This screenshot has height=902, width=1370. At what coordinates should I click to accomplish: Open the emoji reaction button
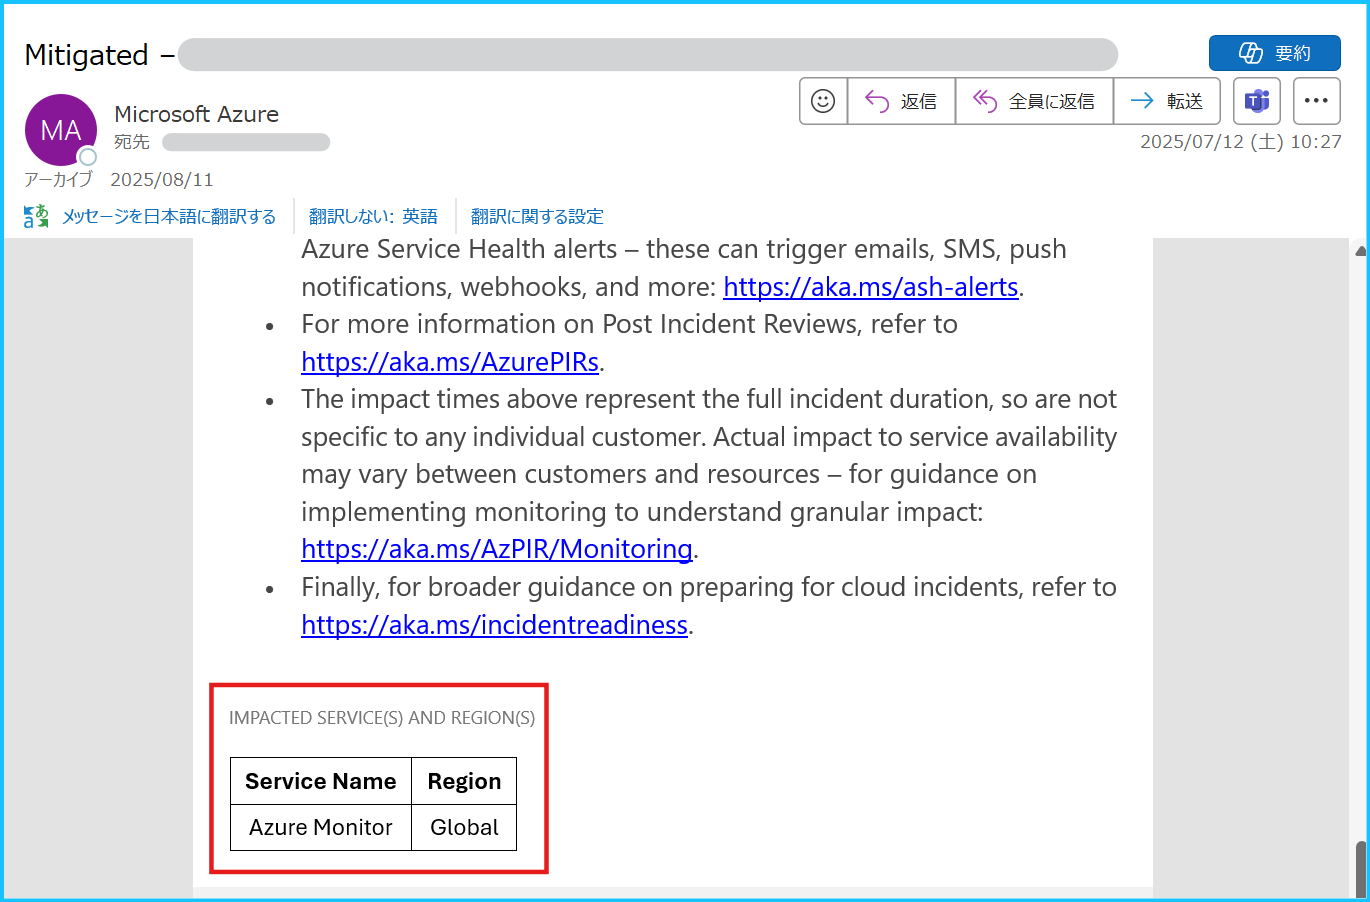tap(823, 101)
